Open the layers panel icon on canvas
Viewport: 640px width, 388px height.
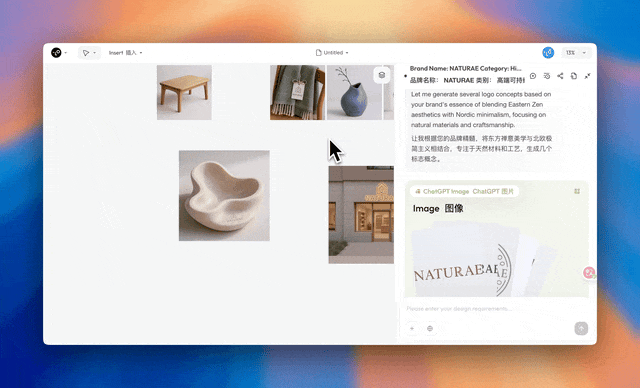point(382,75)
